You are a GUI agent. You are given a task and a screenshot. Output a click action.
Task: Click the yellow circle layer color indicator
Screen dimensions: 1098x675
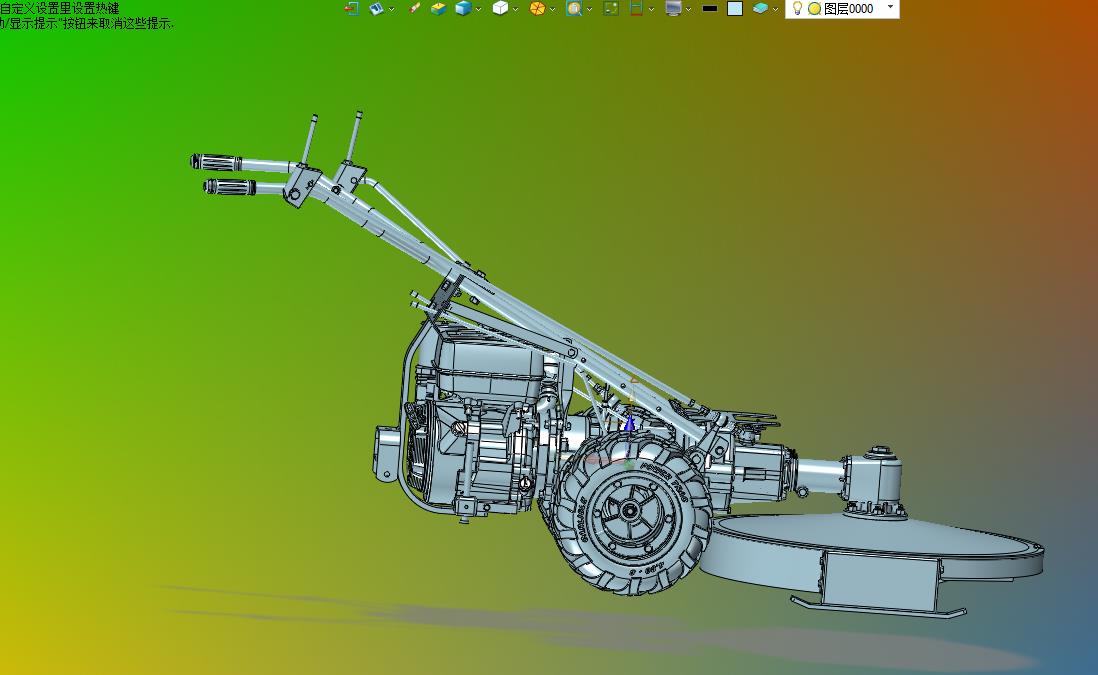(x=814, y=8)
